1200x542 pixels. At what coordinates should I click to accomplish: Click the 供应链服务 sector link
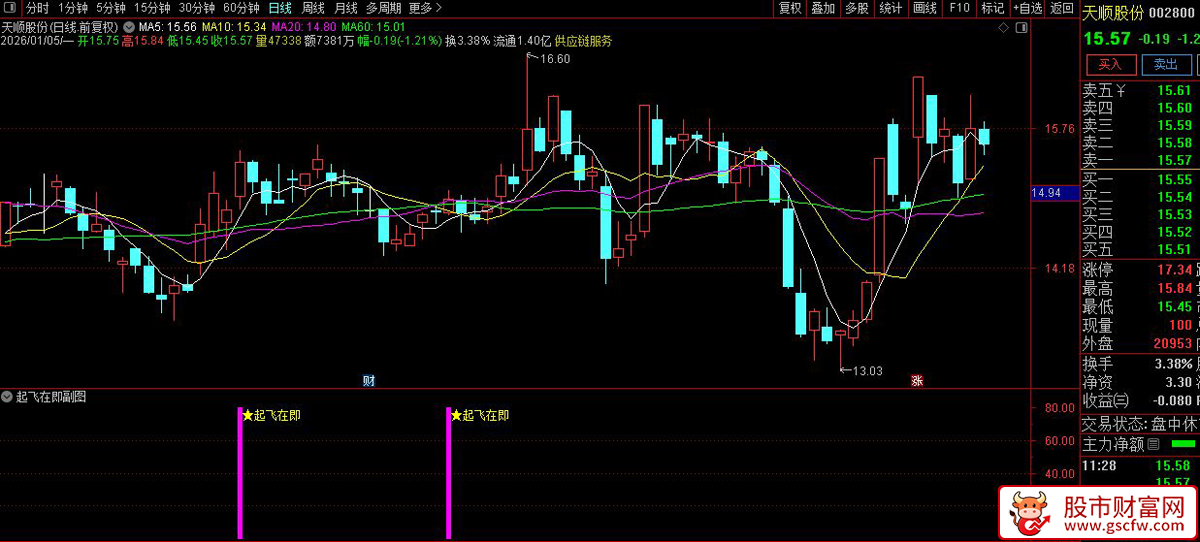click(x=584, y=41)
